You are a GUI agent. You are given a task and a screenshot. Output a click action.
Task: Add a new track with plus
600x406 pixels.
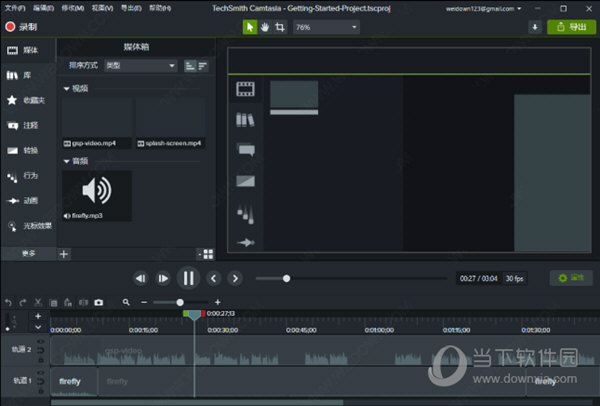(x=38, y=316)
